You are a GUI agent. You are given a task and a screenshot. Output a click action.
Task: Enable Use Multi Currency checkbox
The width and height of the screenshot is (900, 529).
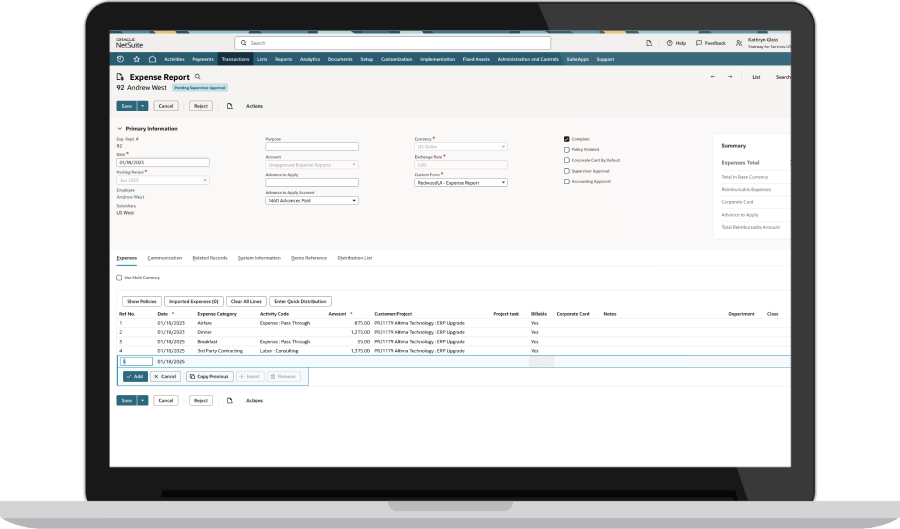[x=119, y=278]
